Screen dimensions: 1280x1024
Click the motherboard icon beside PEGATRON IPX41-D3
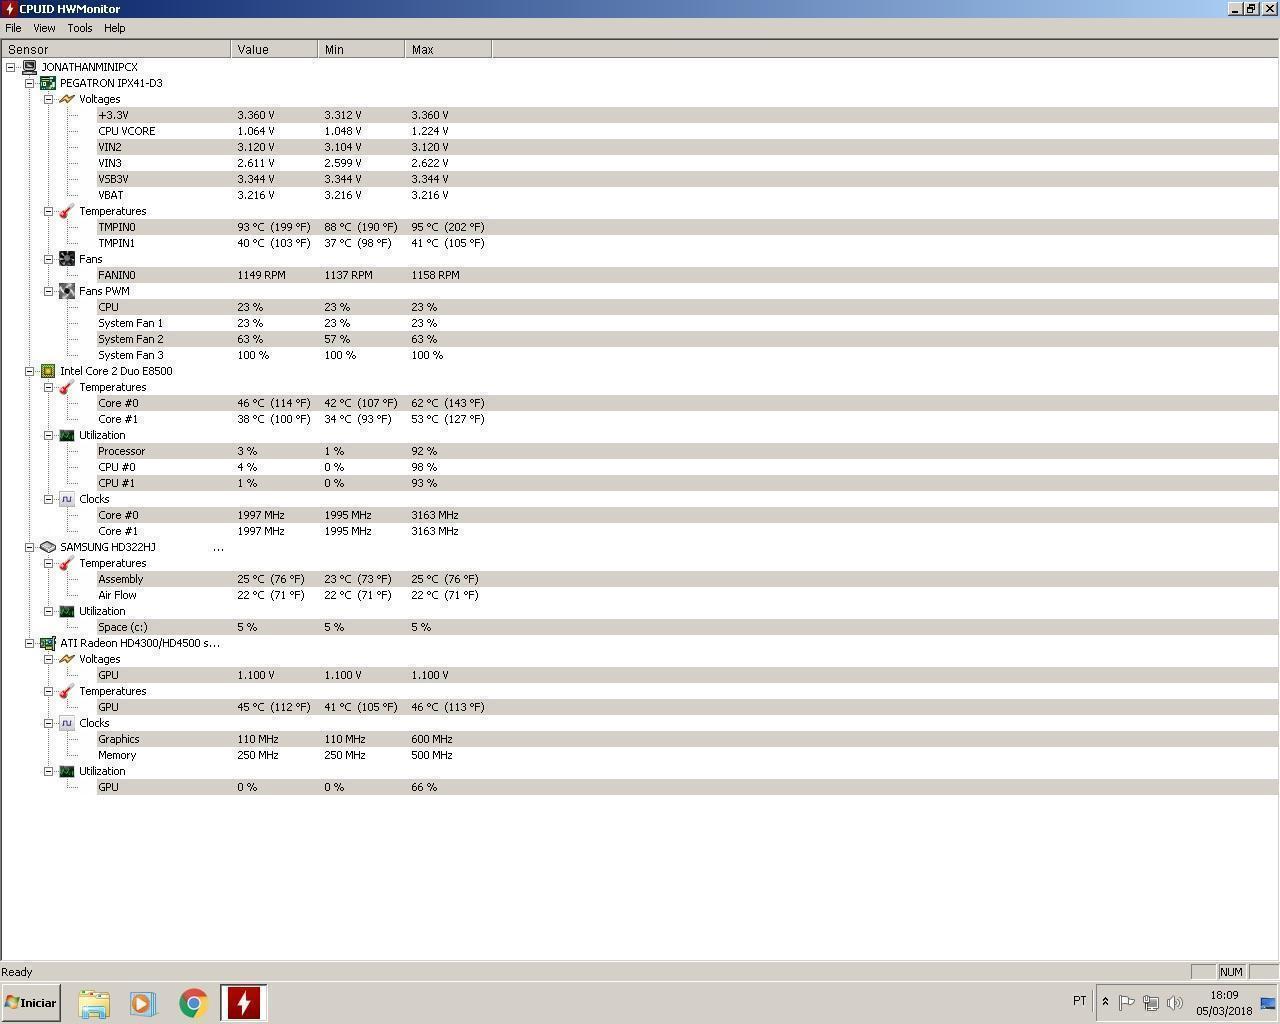pyautogui.click(x=47, y=83)
